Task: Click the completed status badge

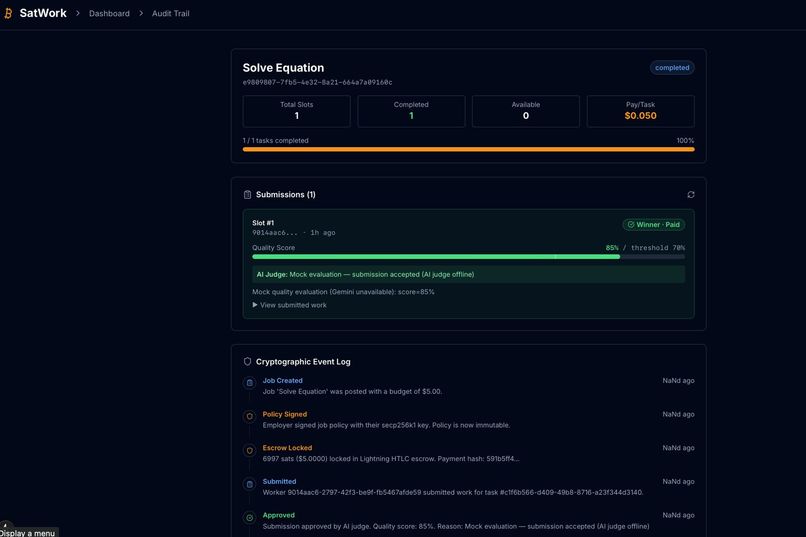Action: pos(672,68)
